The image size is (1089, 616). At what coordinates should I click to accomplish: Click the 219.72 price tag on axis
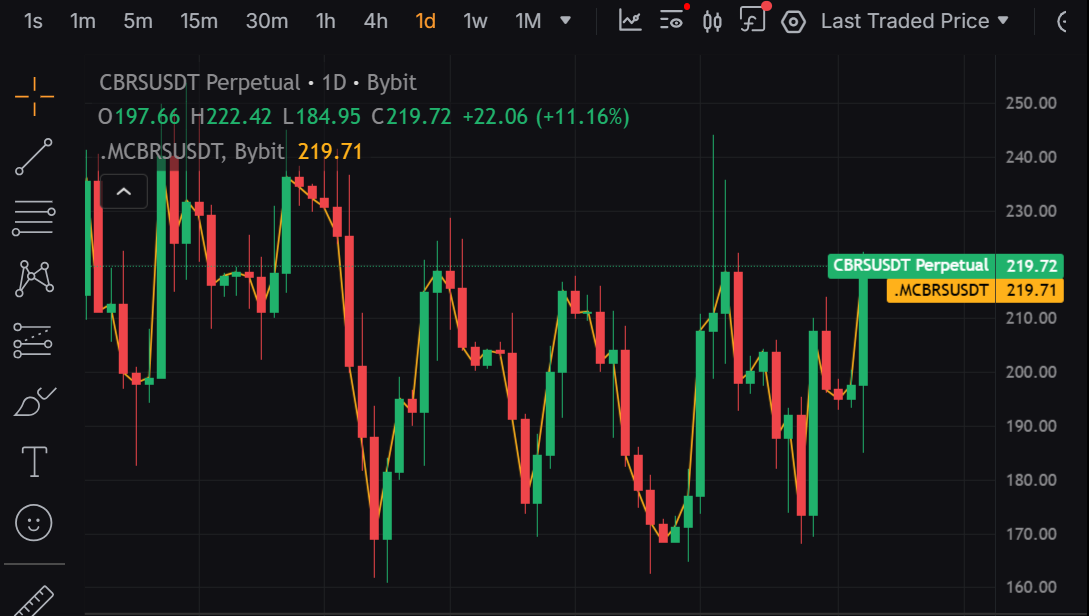tap(1030, 265)
